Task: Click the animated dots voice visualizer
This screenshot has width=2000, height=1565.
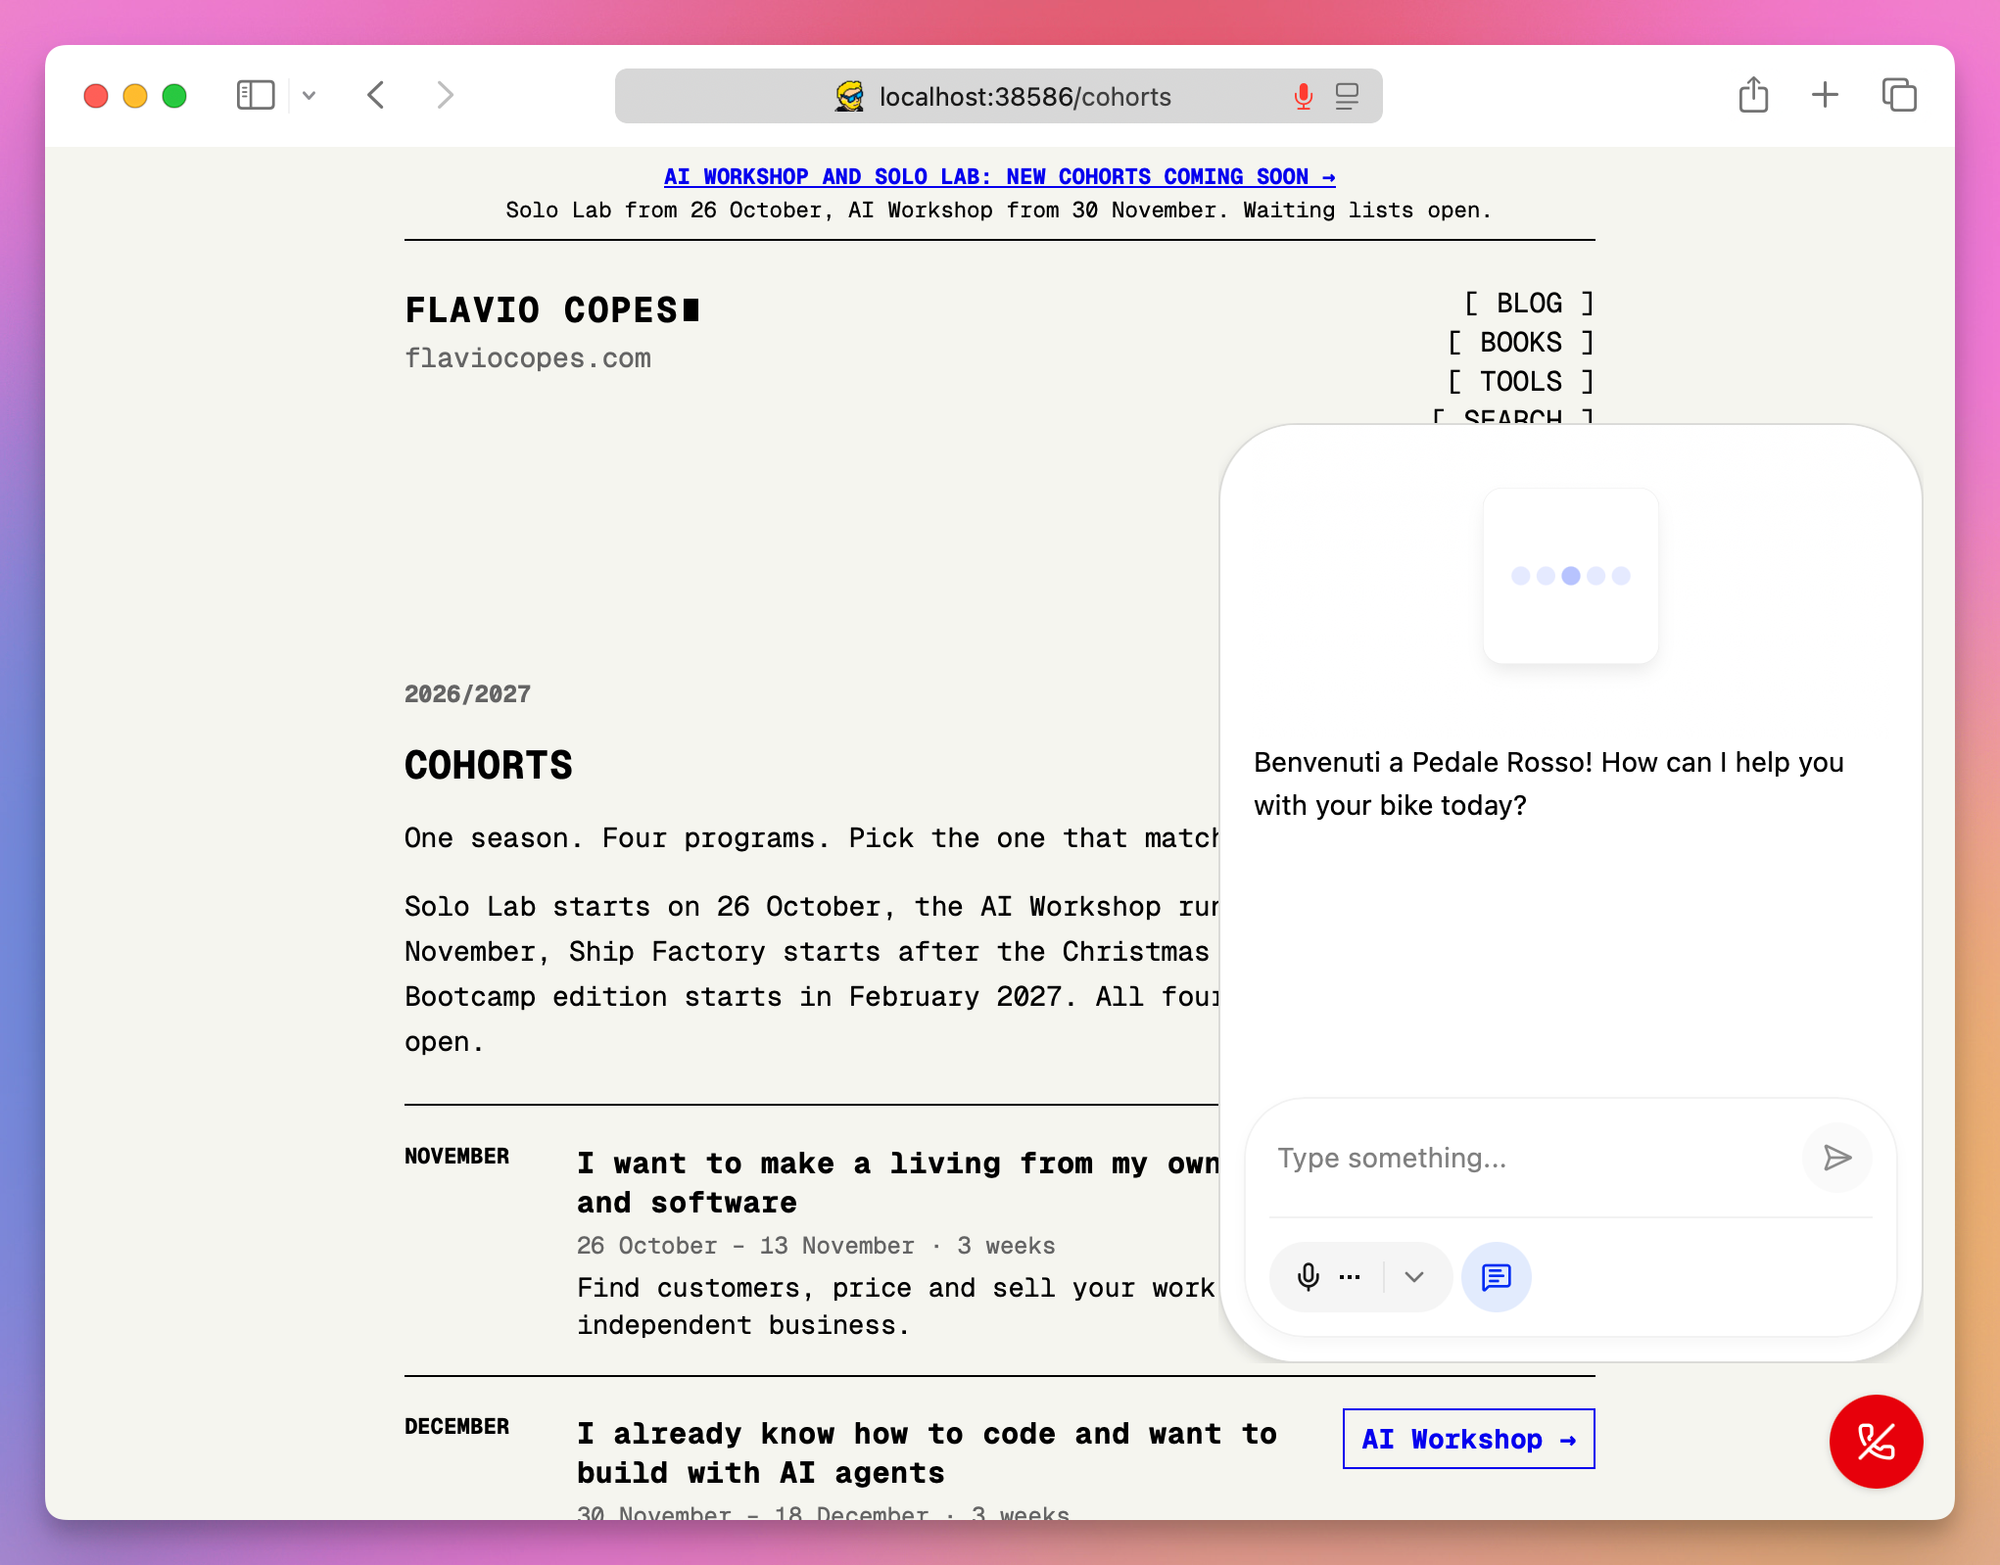Action: point(1570,576)
